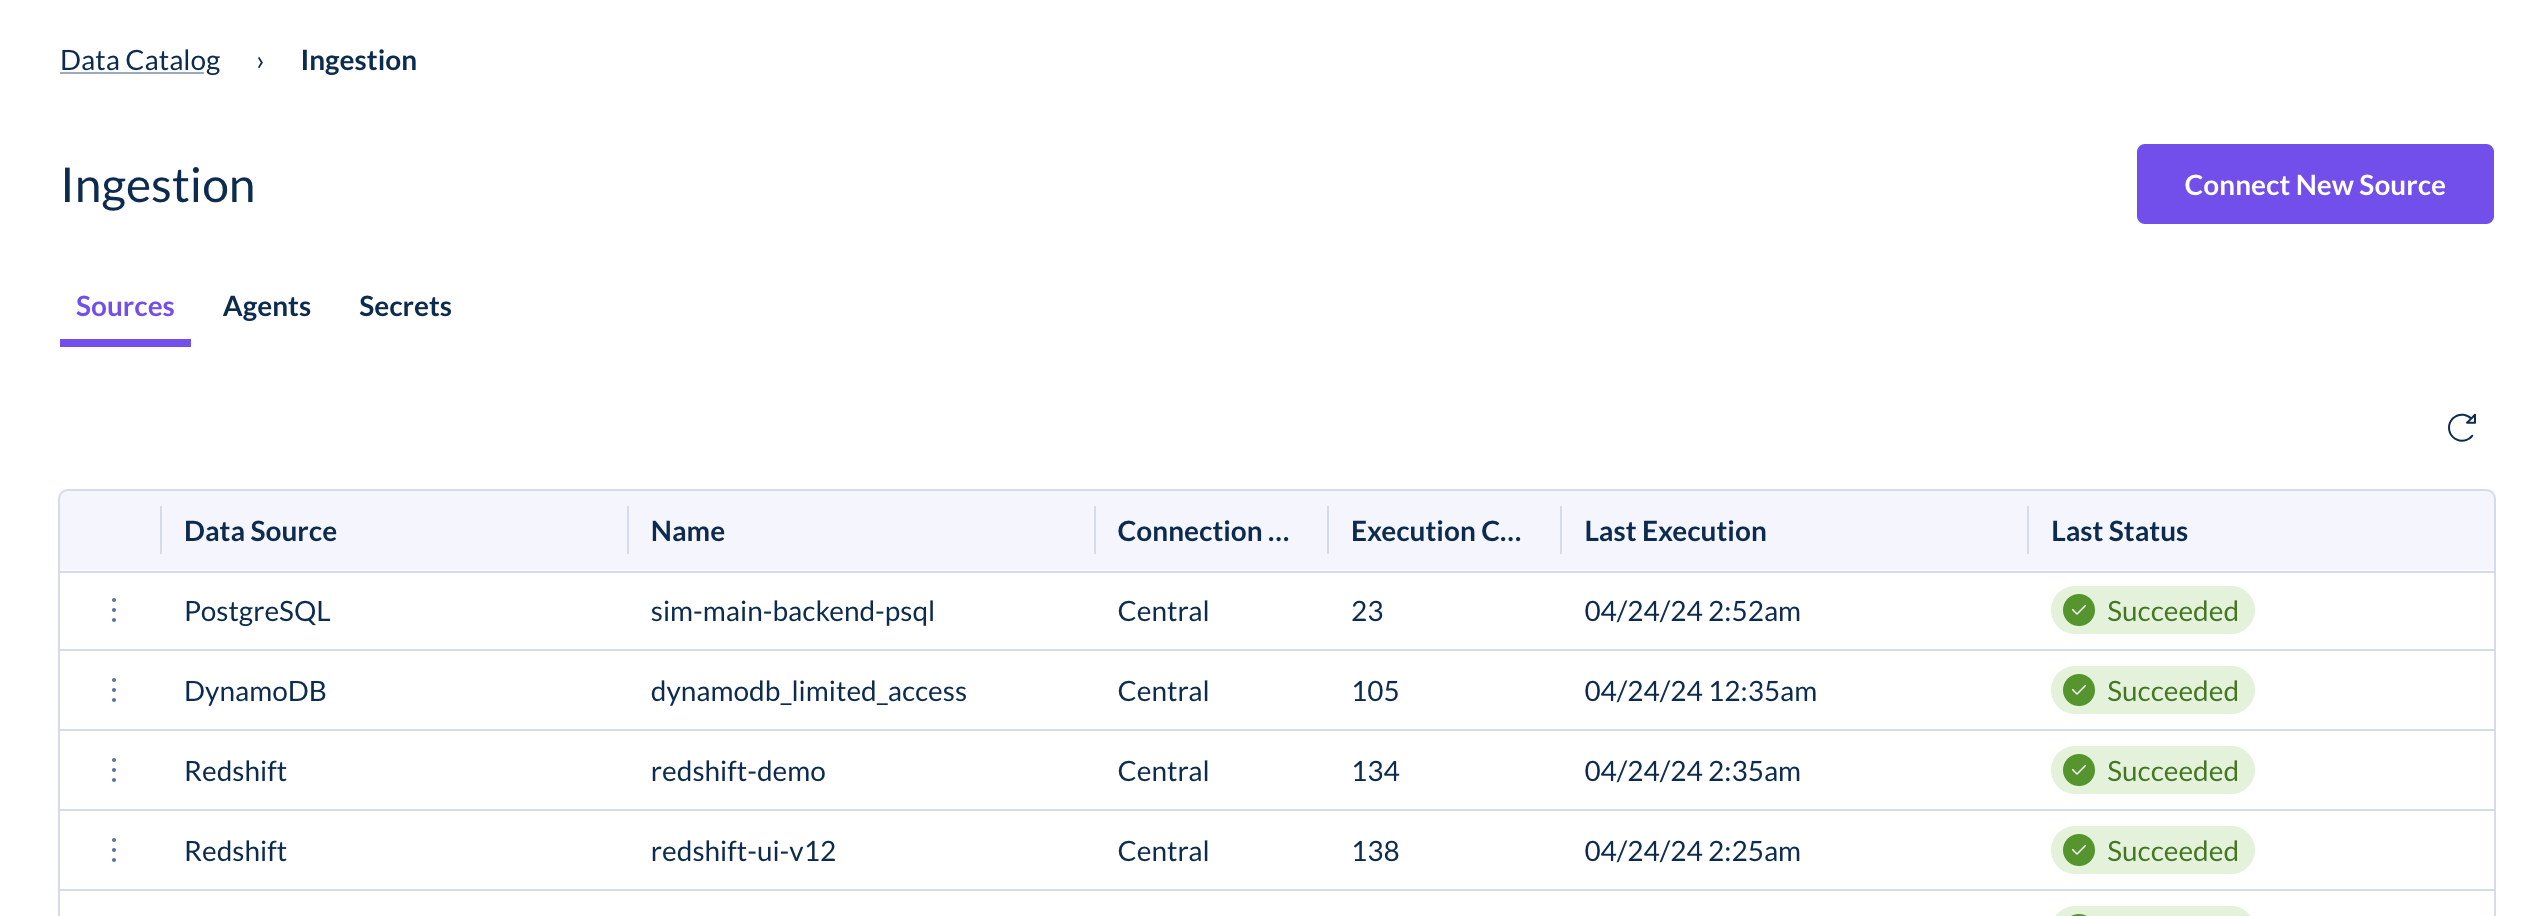
Task: Click the Ingestion breadcrumb item
Action: click(x=357, y=60)
